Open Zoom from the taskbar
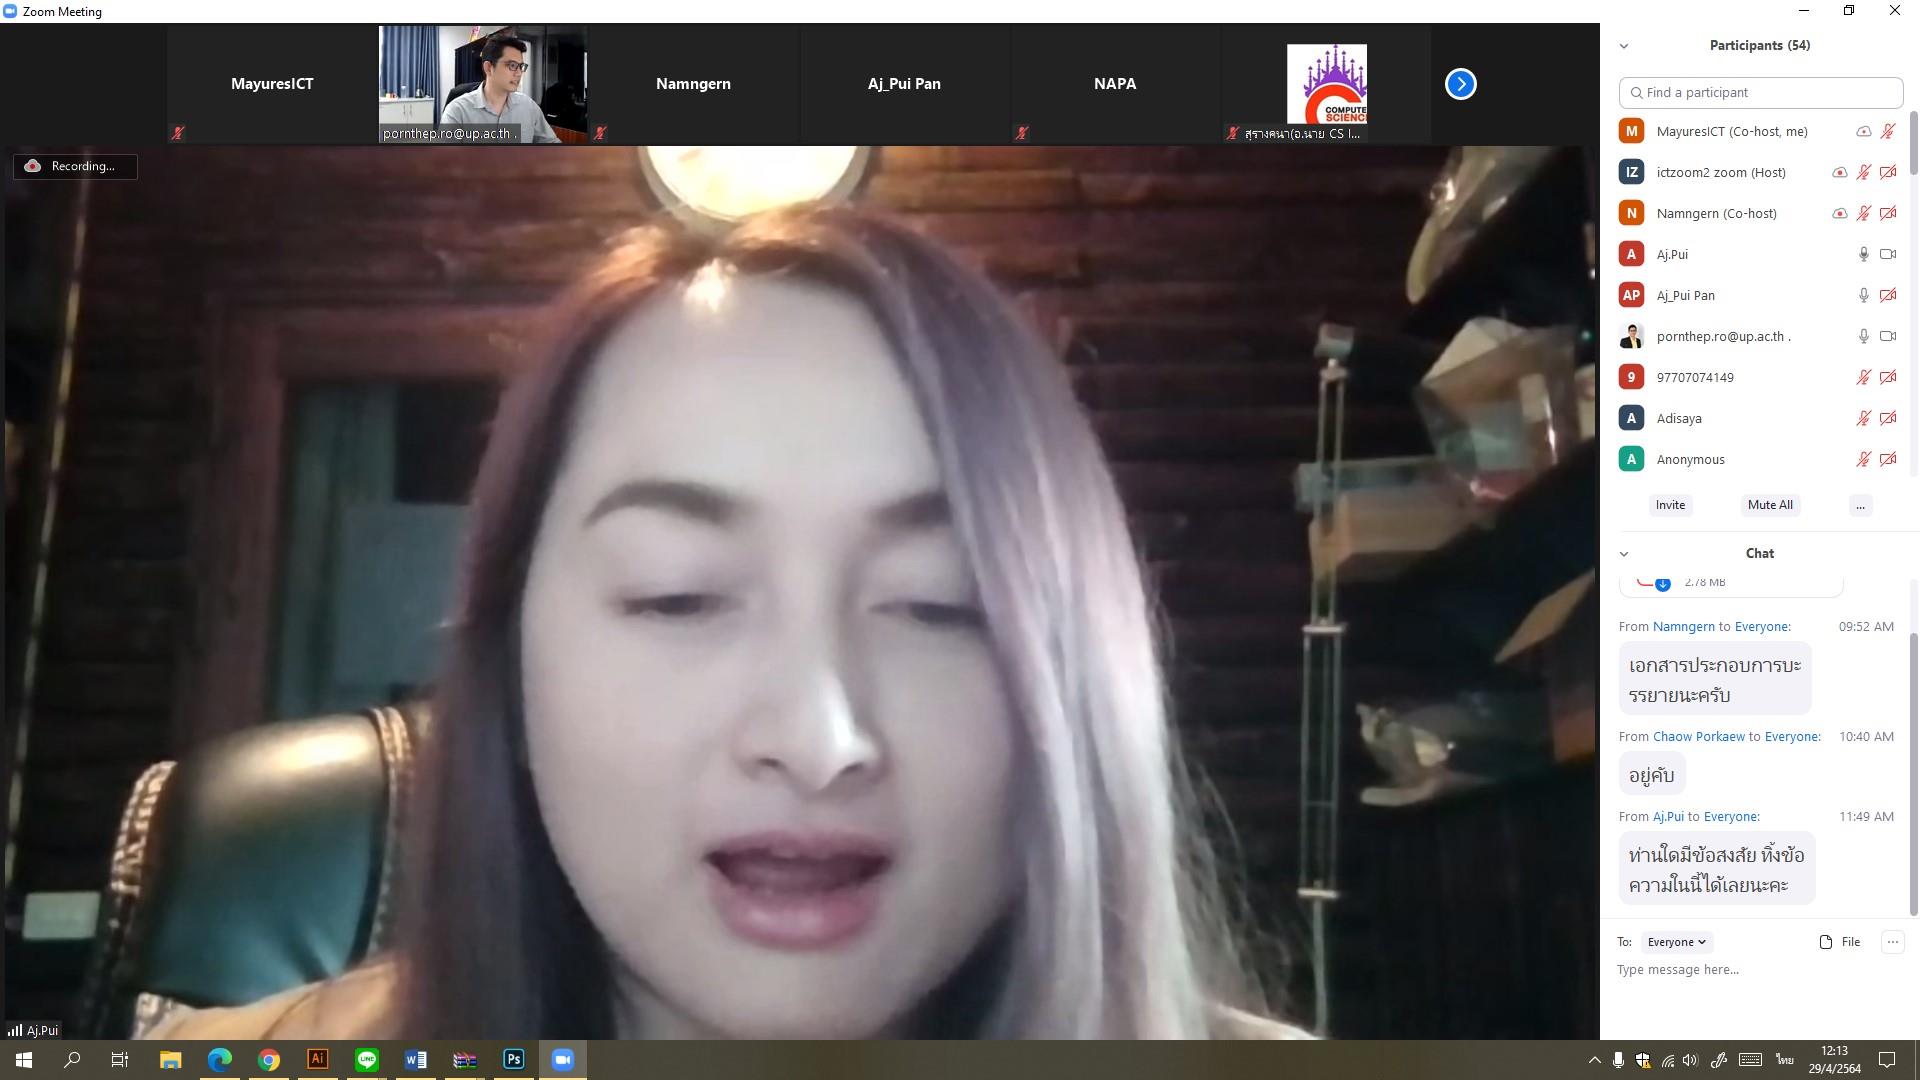Screen dimensions: 1920x1080 pos(562,1060)
